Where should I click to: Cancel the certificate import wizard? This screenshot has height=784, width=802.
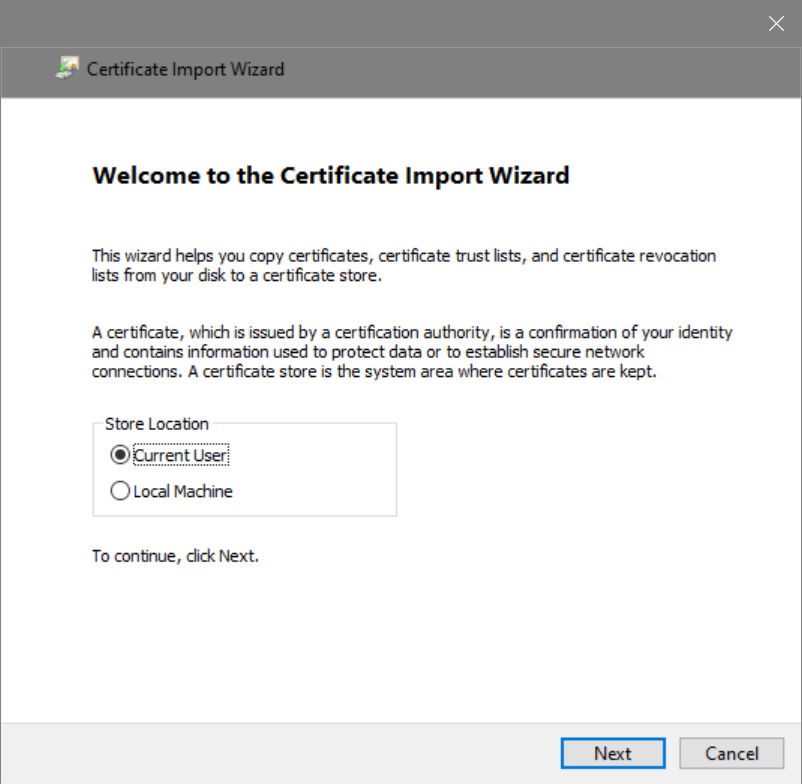(731, 753)
